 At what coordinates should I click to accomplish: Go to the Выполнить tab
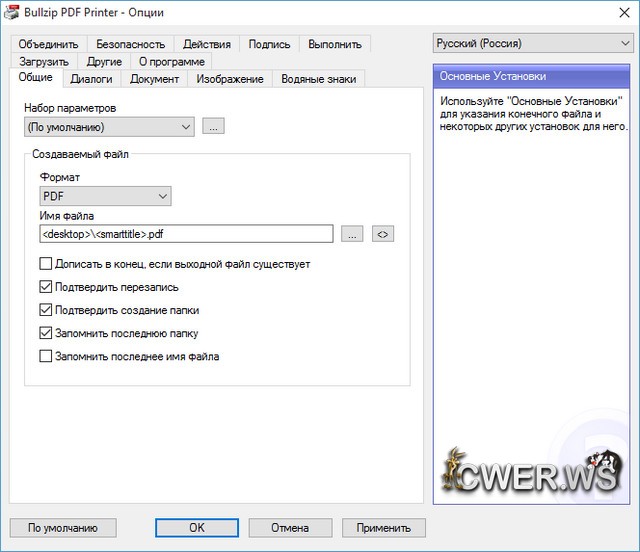(x=335, y=44)
